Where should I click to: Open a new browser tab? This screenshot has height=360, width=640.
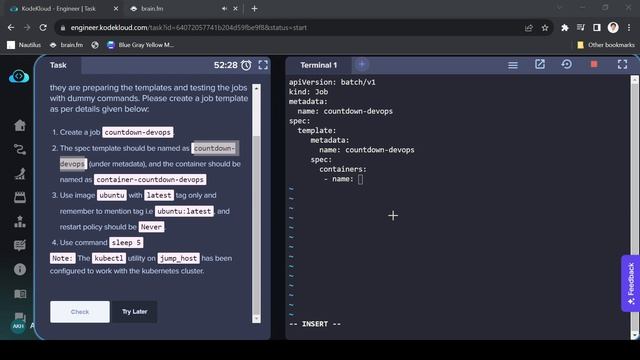tap(254, 8)
